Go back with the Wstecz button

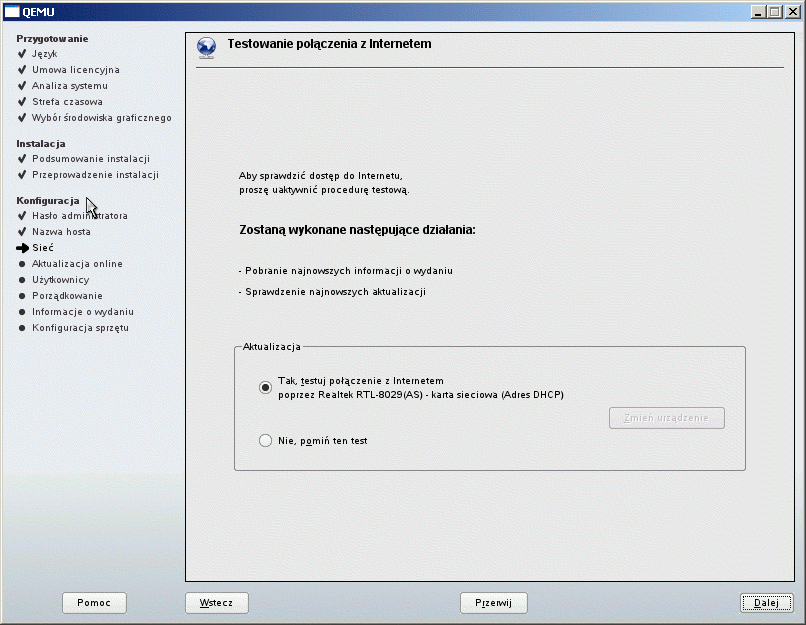pos(216,603)
